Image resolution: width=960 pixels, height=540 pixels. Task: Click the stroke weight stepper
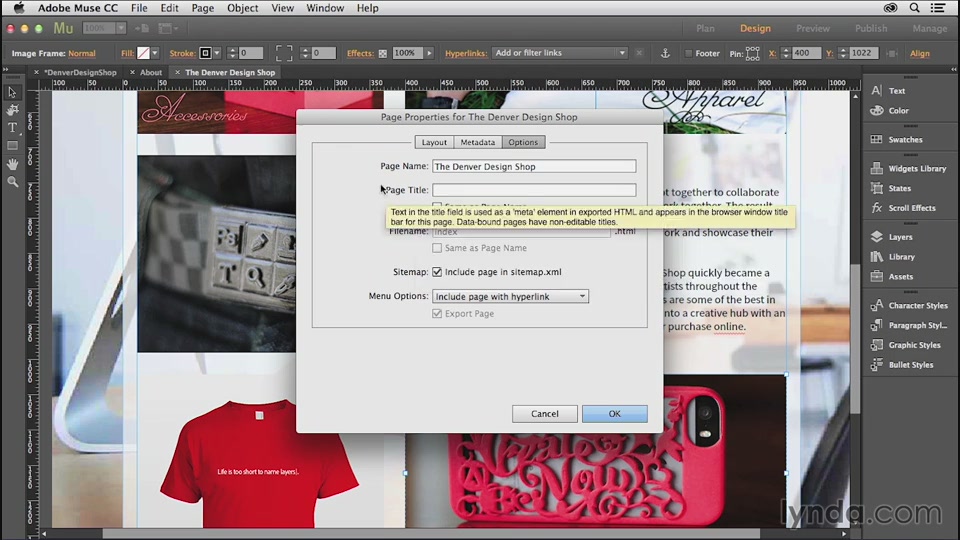click(232, 53)
